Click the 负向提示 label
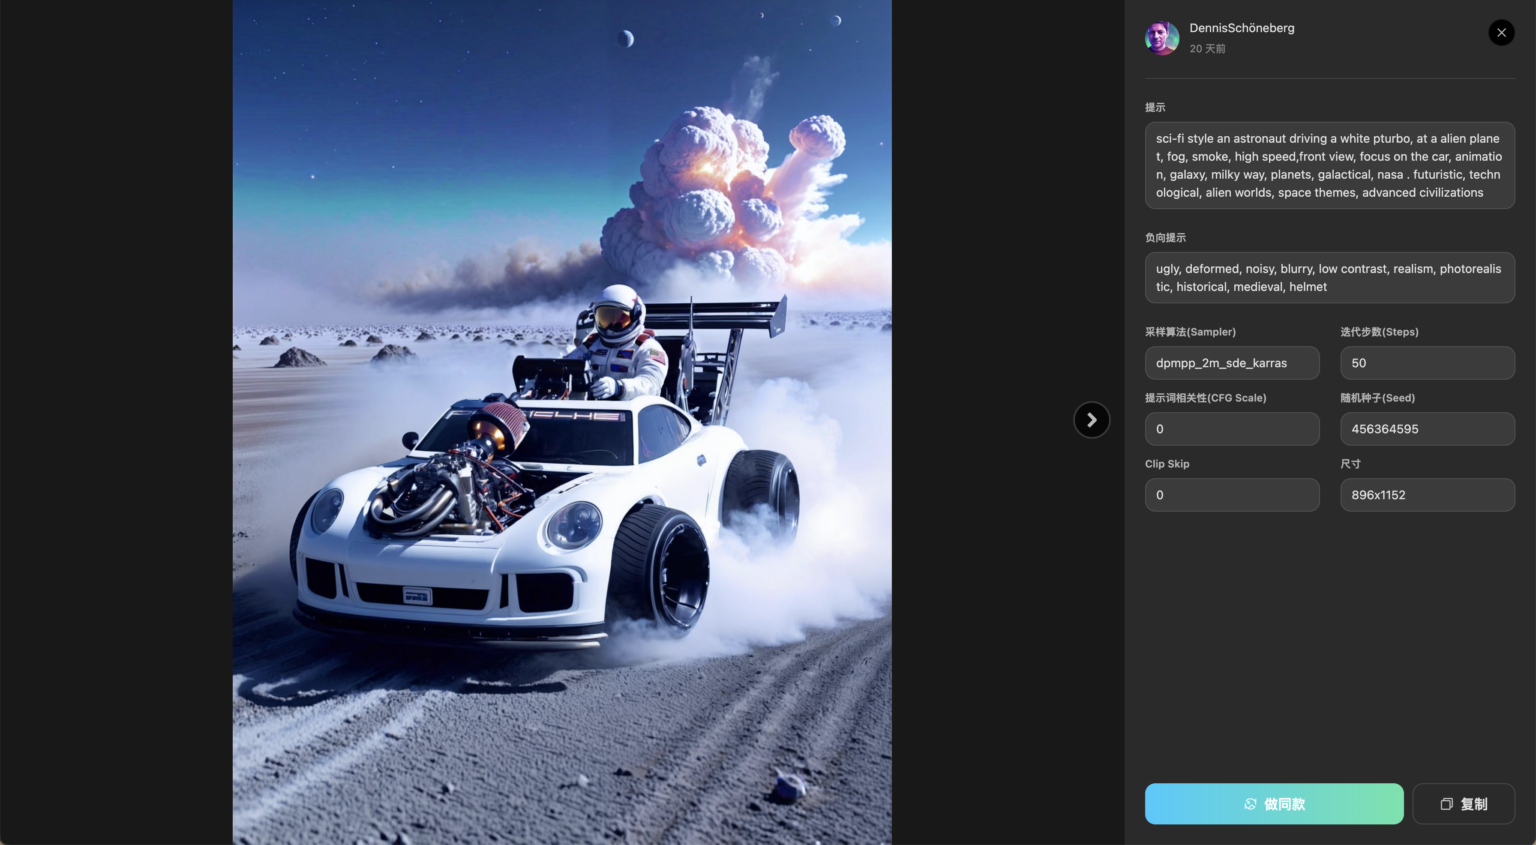The width and height of the screenshot is (1536, 845). coord(1165,238)
